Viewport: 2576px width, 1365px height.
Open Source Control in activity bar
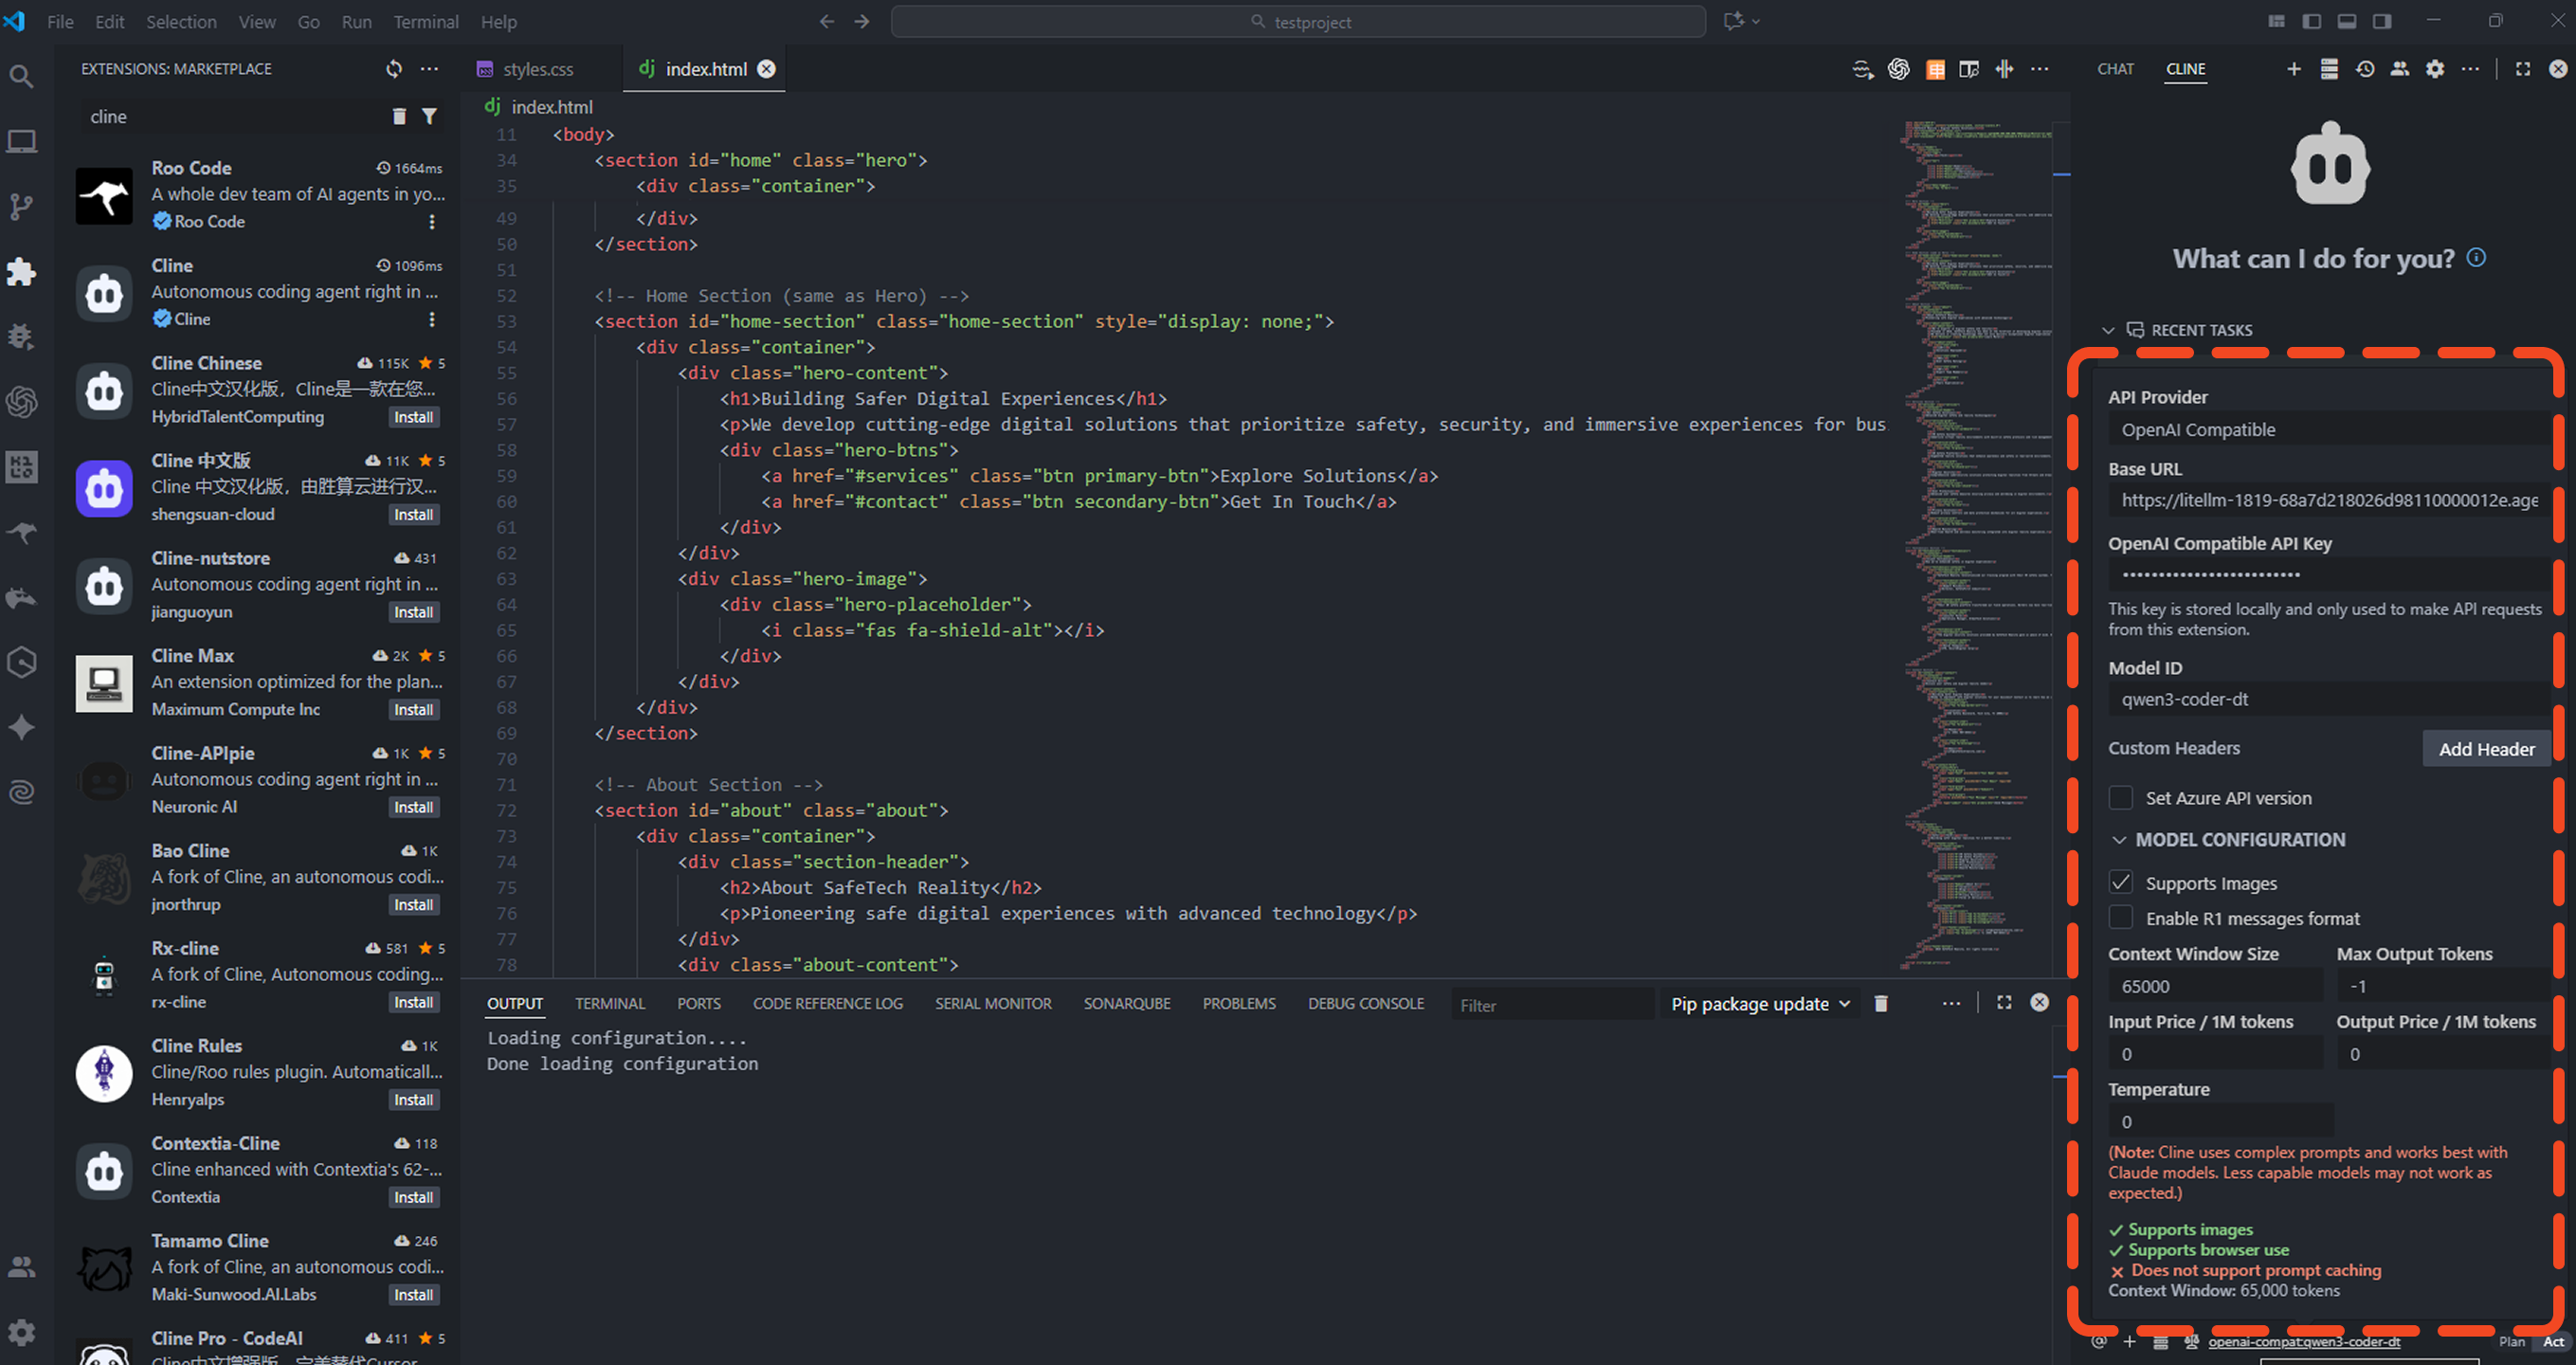21,206
